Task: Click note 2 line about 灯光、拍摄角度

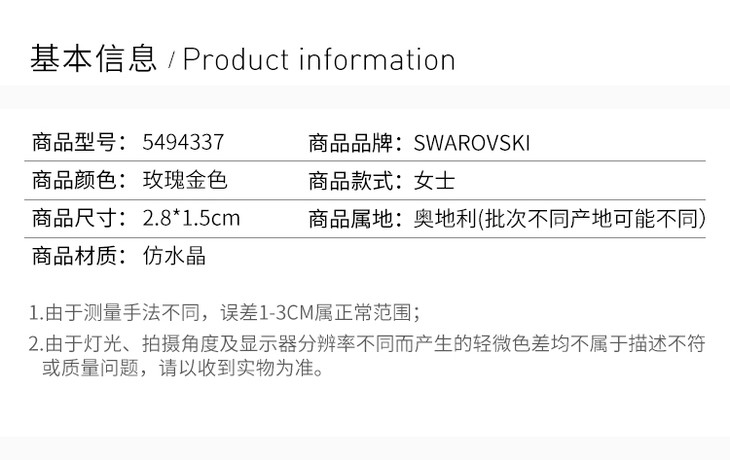Action: 366,344
